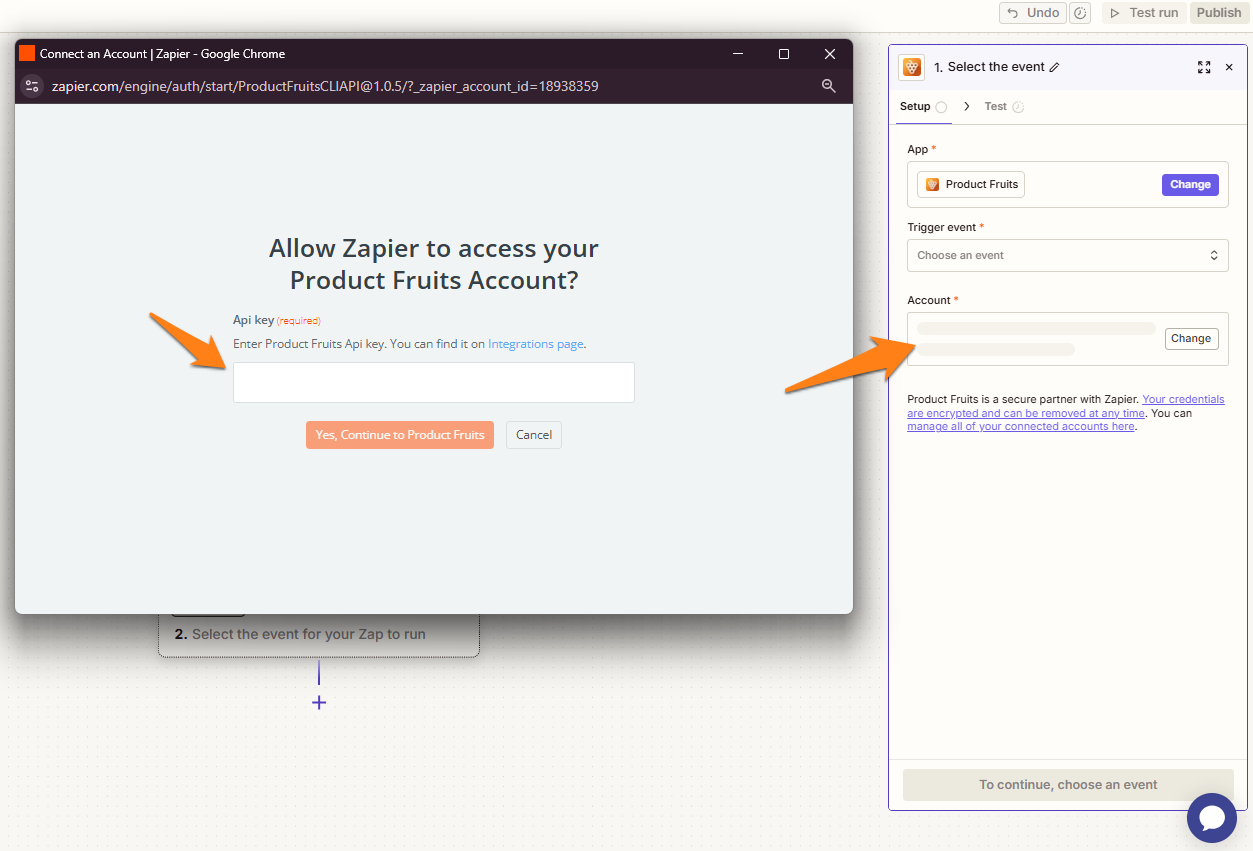Viewport: 1253px width, 851px height.
Task: Open version history clock icon
Action: coord(1080,13)
